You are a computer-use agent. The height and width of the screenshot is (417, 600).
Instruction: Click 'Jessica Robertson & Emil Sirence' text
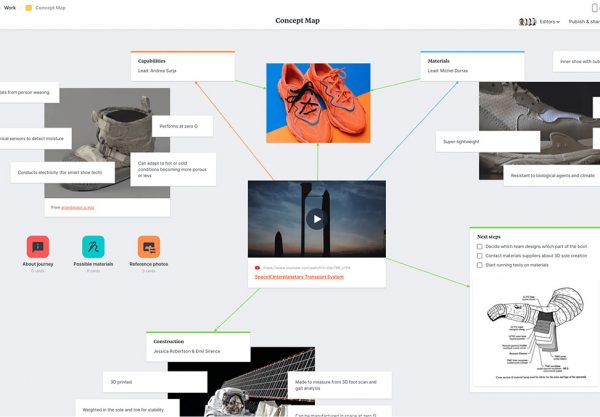tap(187, 351)
